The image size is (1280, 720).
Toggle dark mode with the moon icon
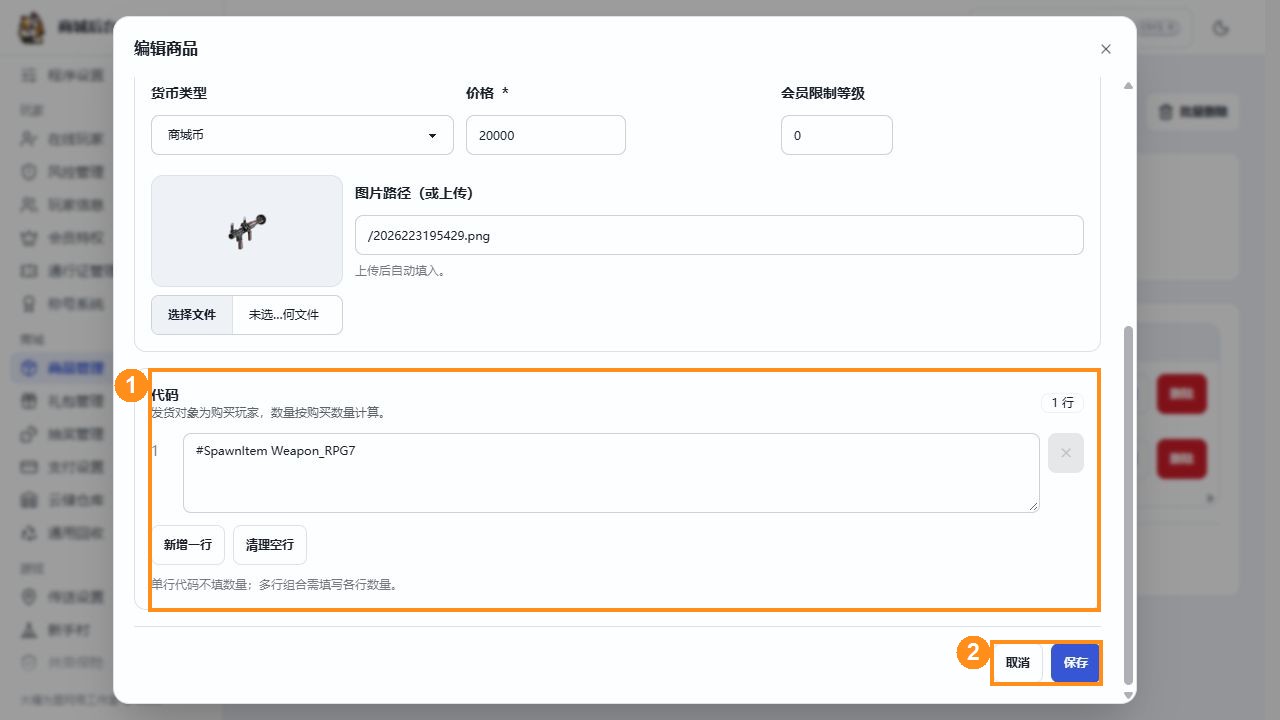tap(1220, 28)
